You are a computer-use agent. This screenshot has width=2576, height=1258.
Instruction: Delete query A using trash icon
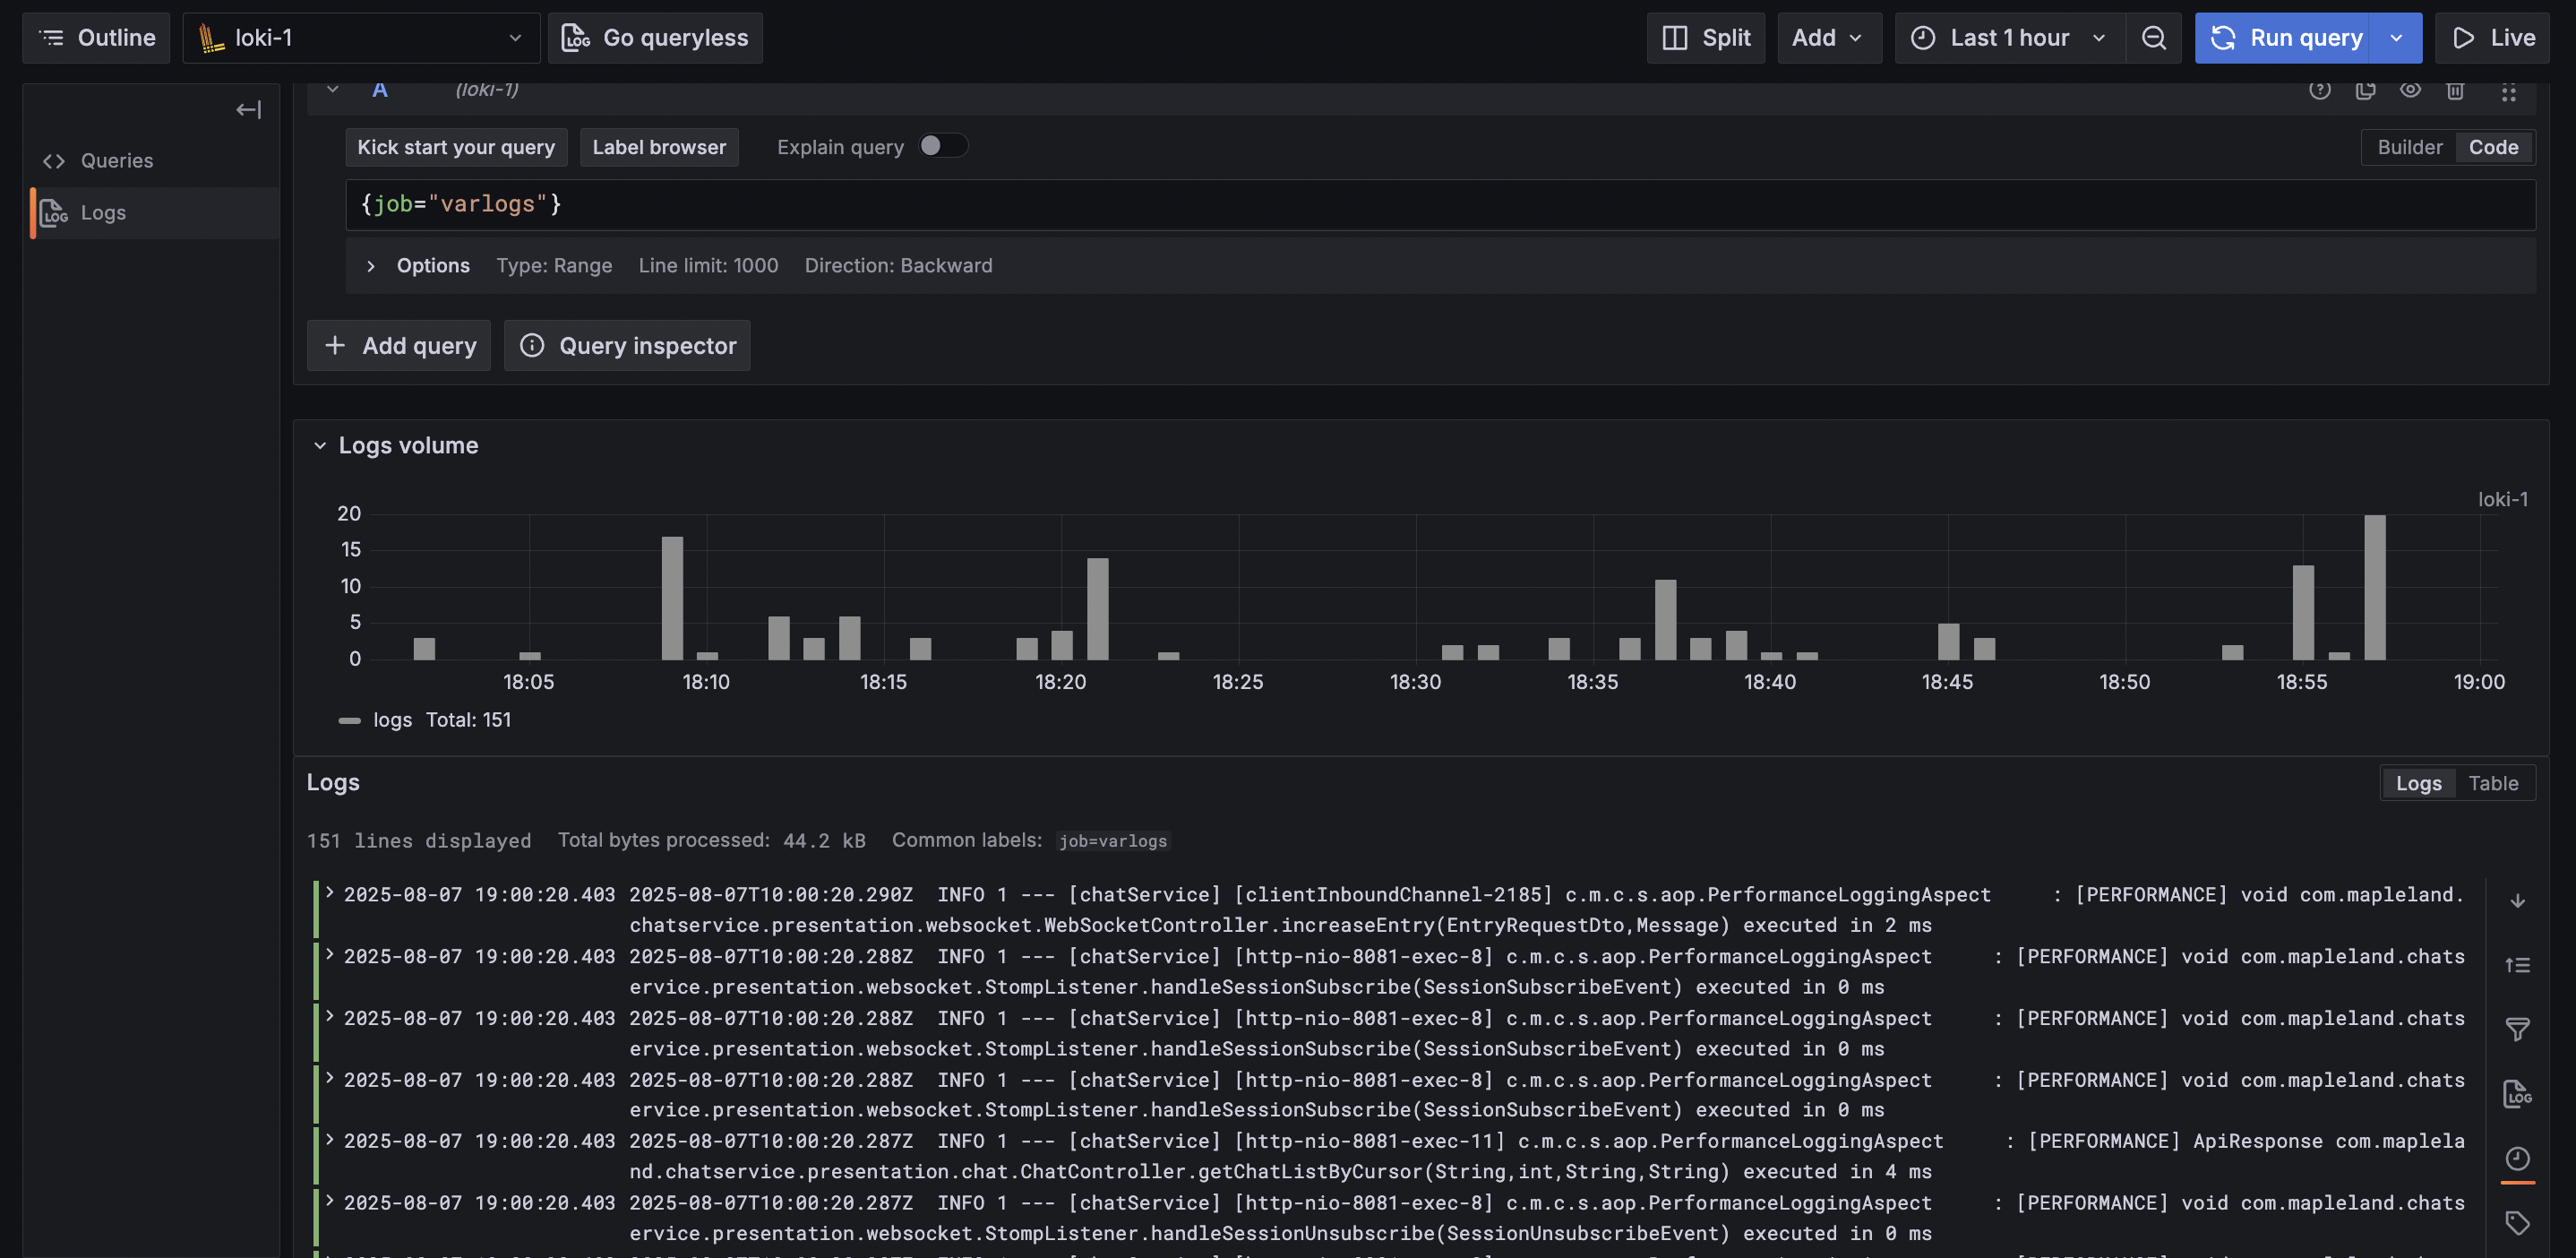click(x=2455, y=91)
